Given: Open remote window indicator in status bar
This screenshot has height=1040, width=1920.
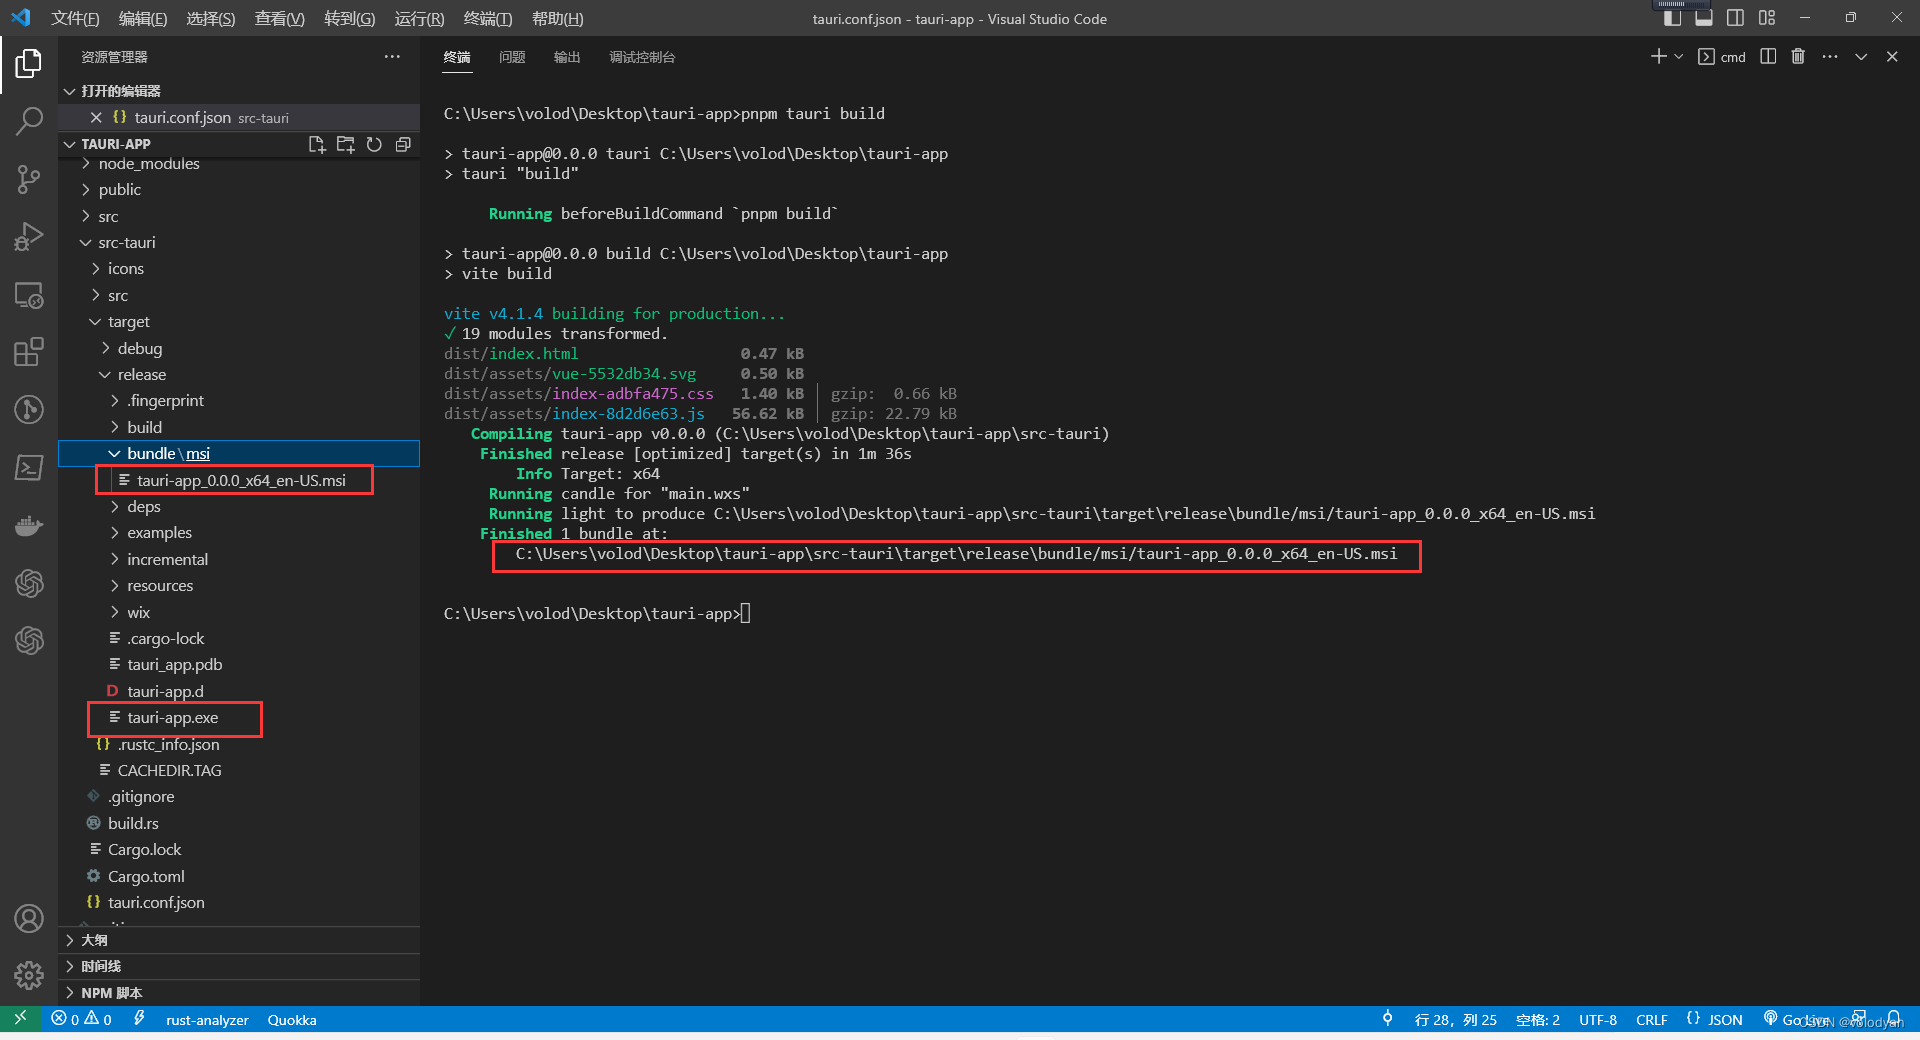Looking at the screenshot, I should (x=20, y=1019).
